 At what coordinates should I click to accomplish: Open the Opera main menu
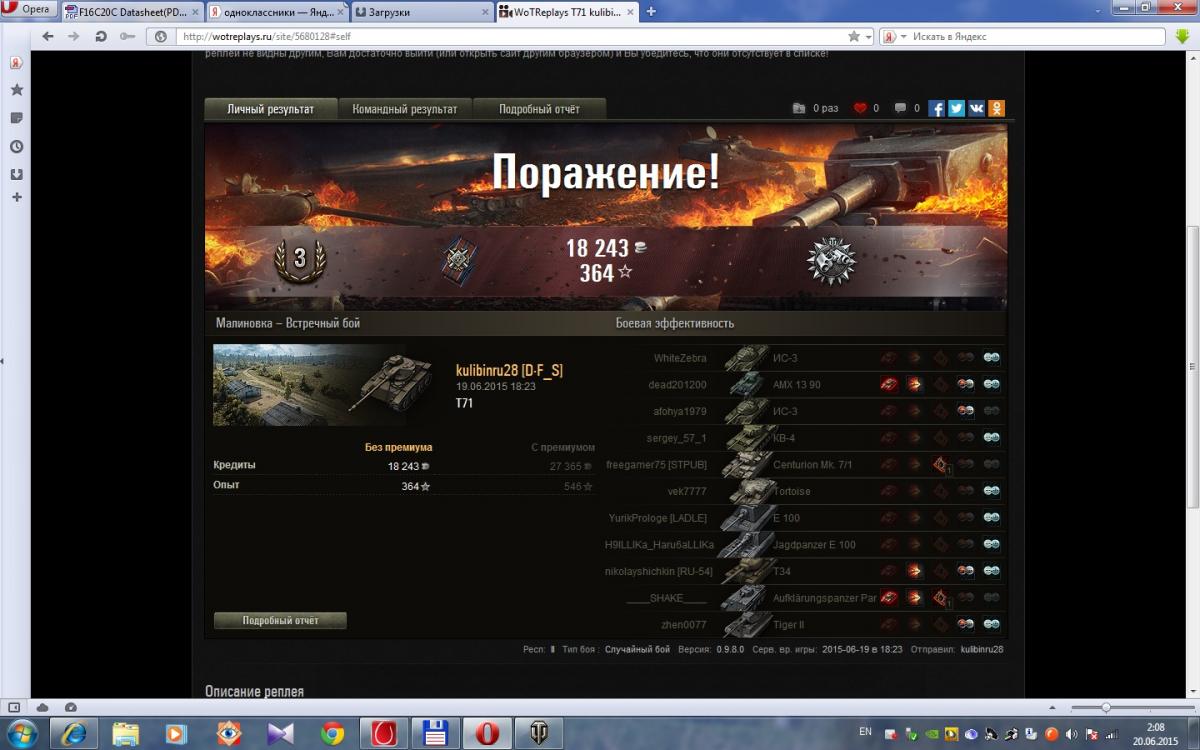tap(28, 9)
